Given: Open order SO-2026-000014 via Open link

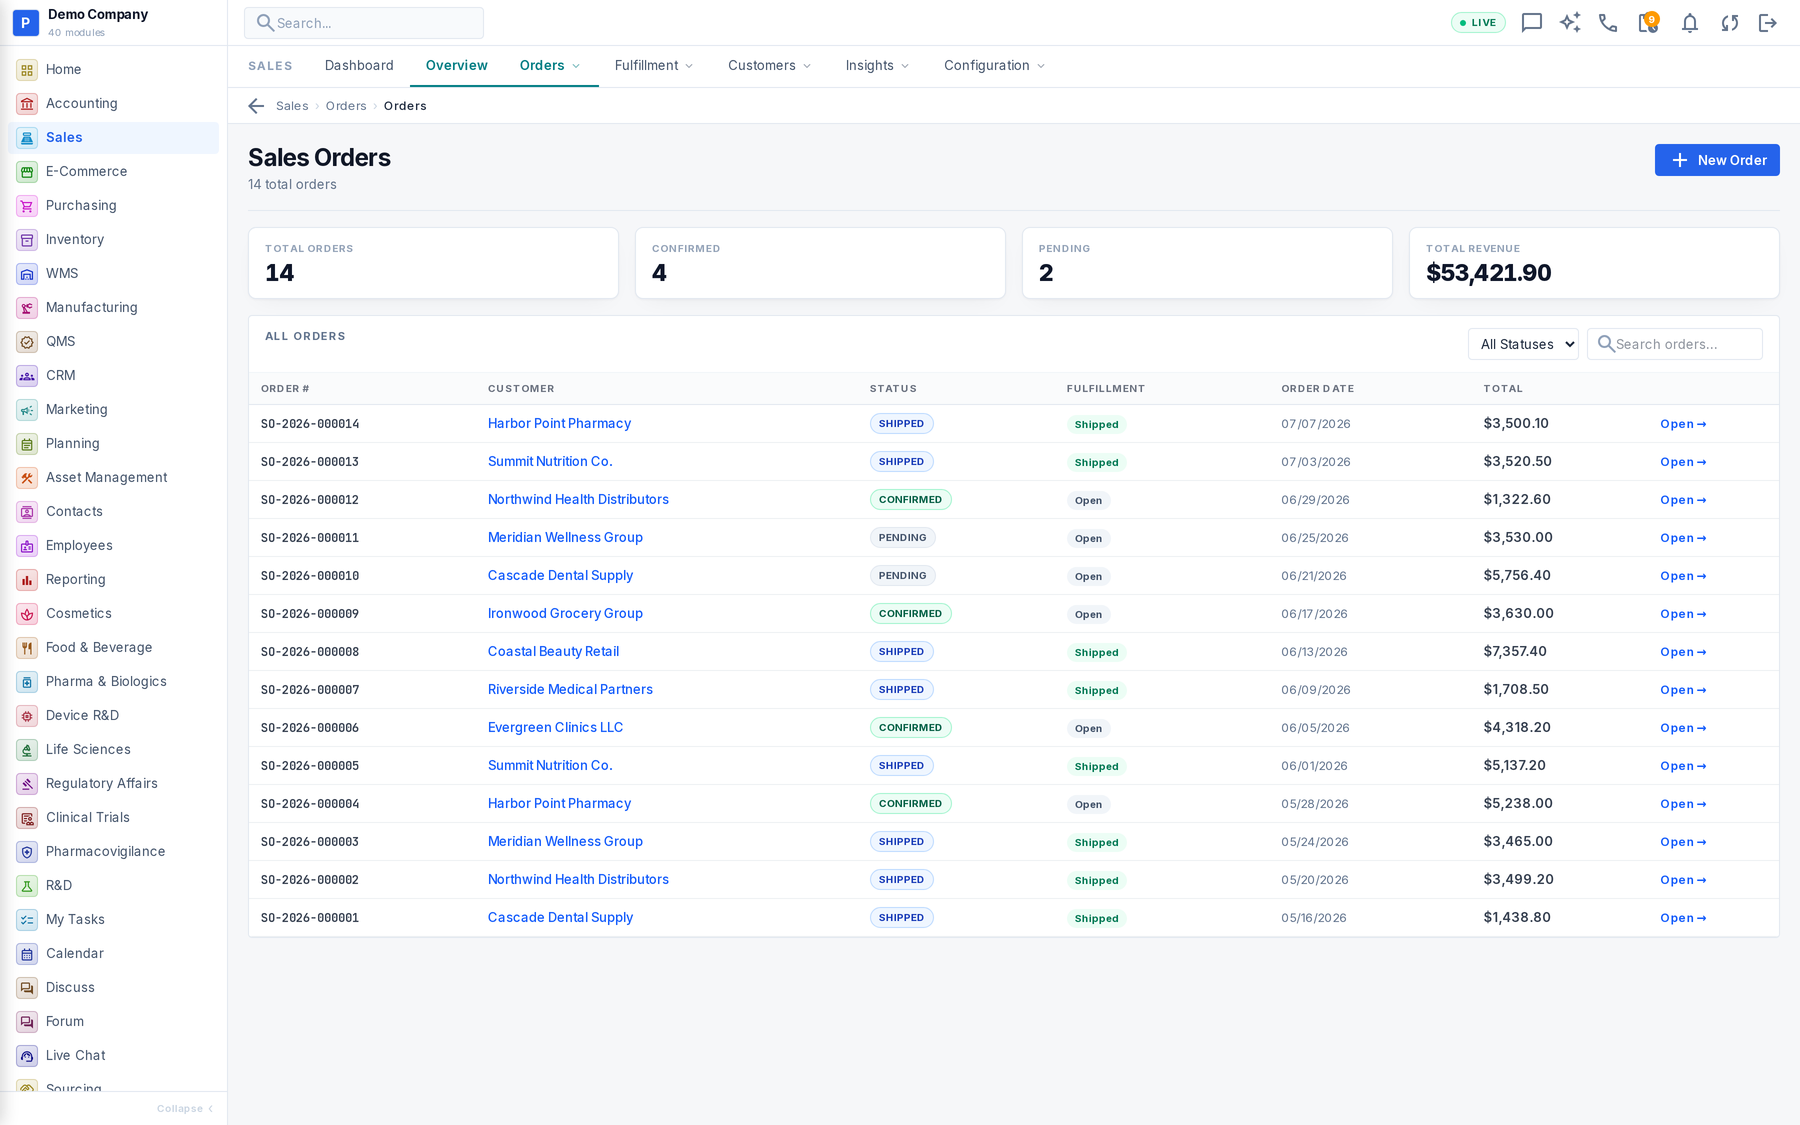Looking at the screenshot, I should [x=1683, y=424].
